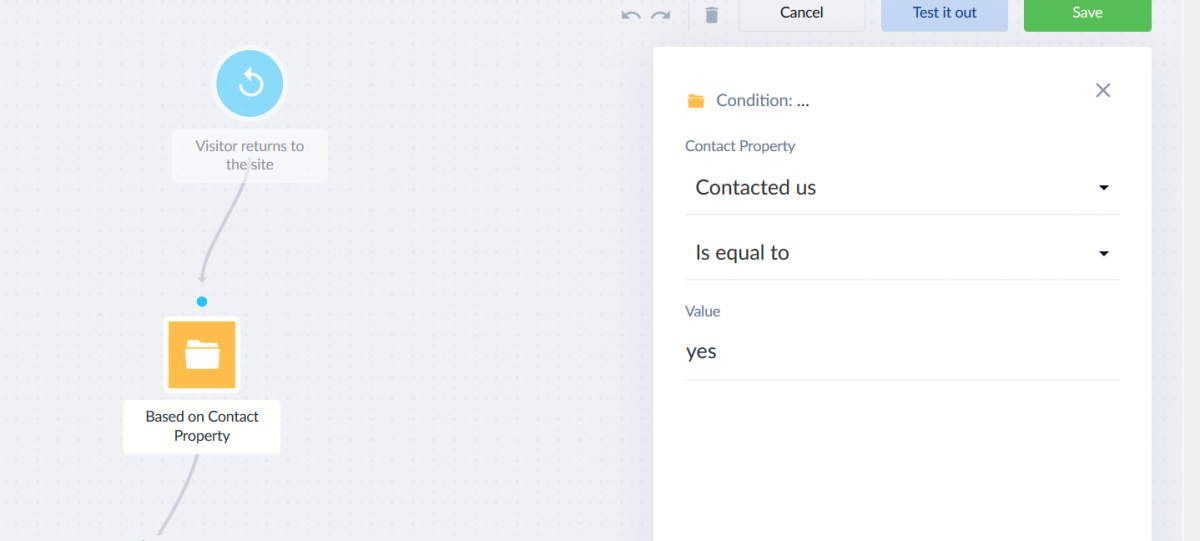Click the folder icon beside Condition title
This screenshot has width=1200, height=541.
[x=696, y=101]
